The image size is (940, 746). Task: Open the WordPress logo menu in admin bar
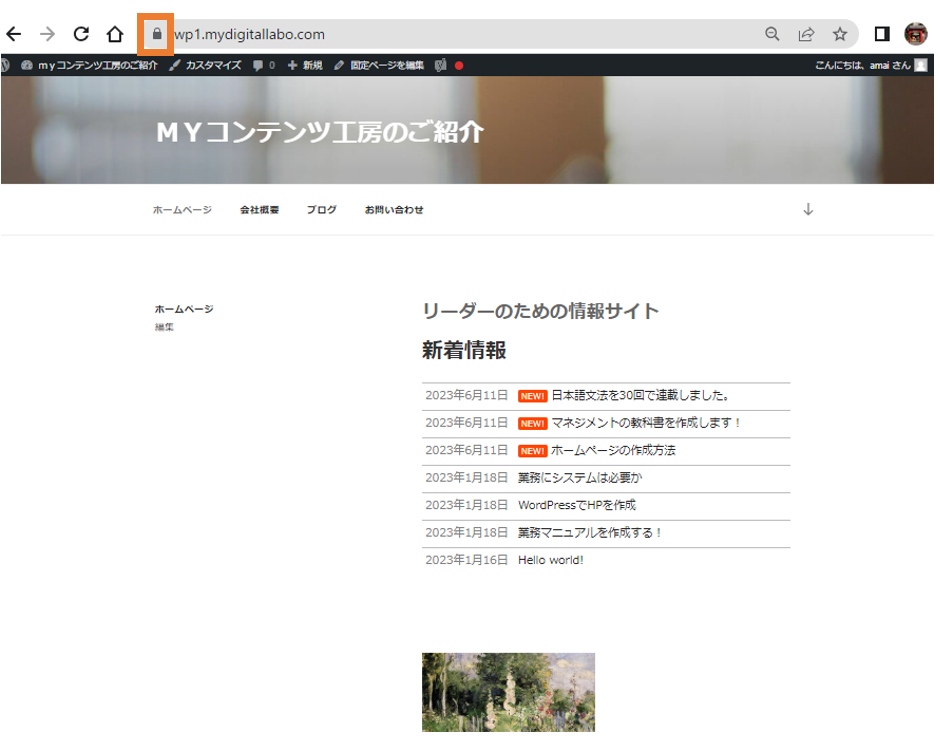point(6,65)
